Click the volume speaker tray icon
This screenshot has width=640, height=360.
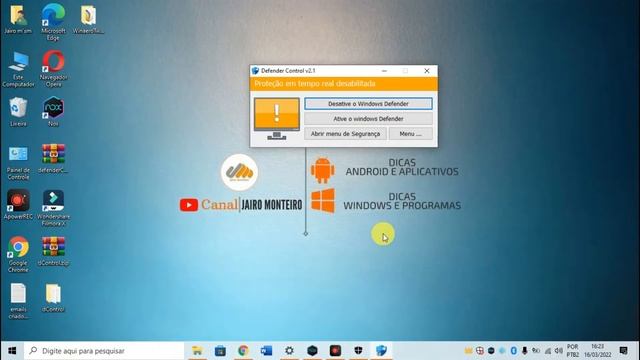tap(558, 351)
